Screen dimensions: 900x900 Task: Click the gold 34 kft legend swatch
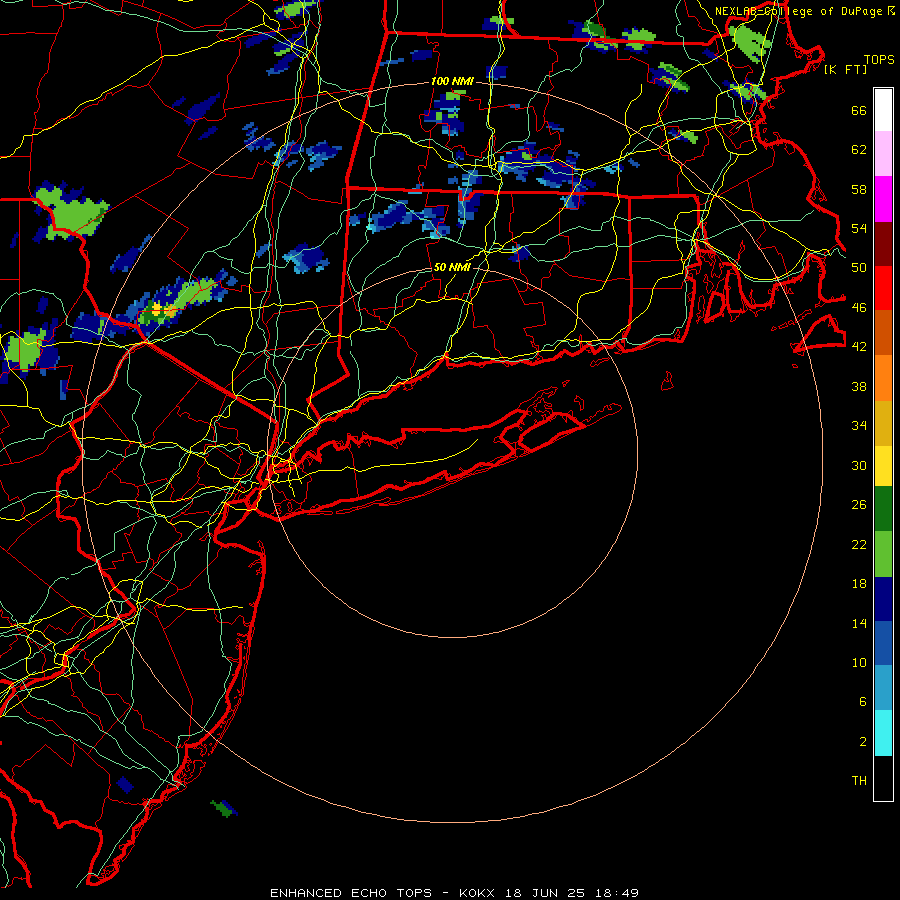click(x=883, y=423)
